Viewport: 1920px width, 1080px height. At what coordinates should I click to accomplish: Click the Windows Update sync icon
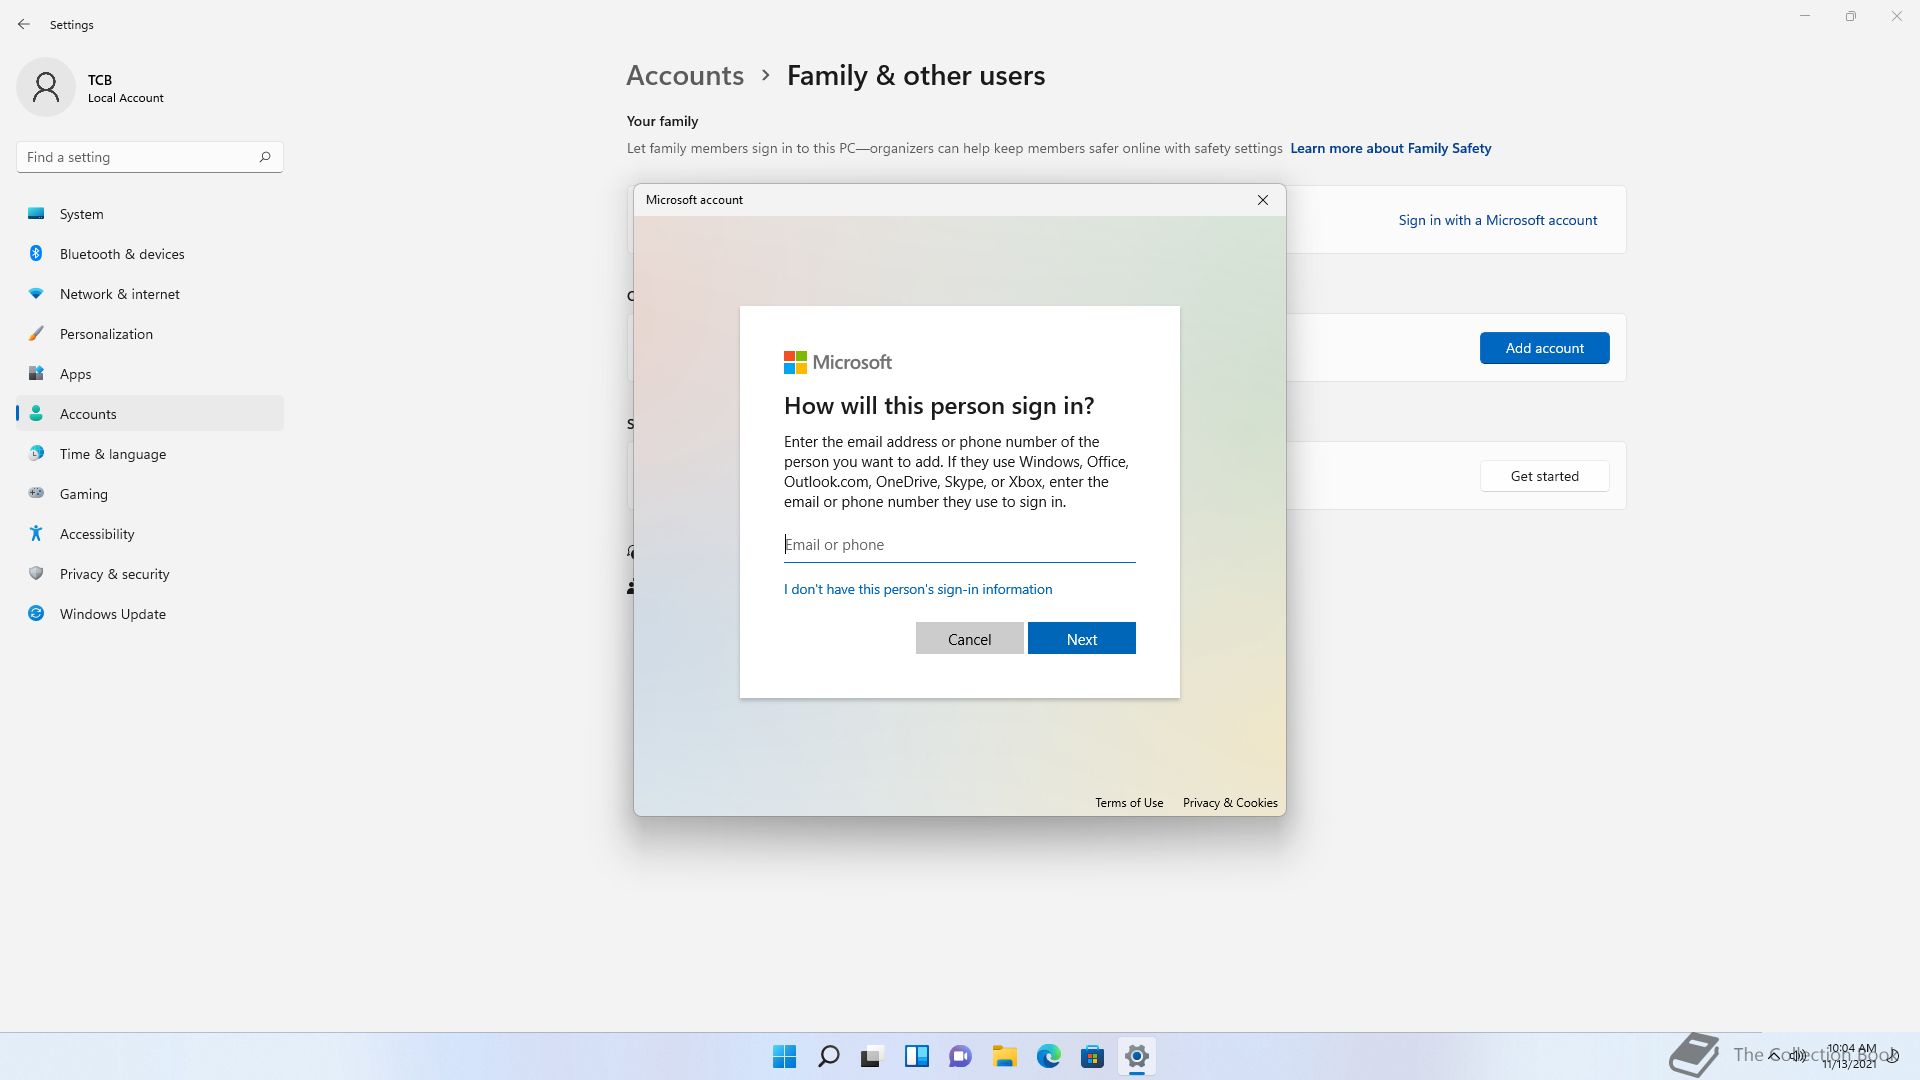[36, 613]
